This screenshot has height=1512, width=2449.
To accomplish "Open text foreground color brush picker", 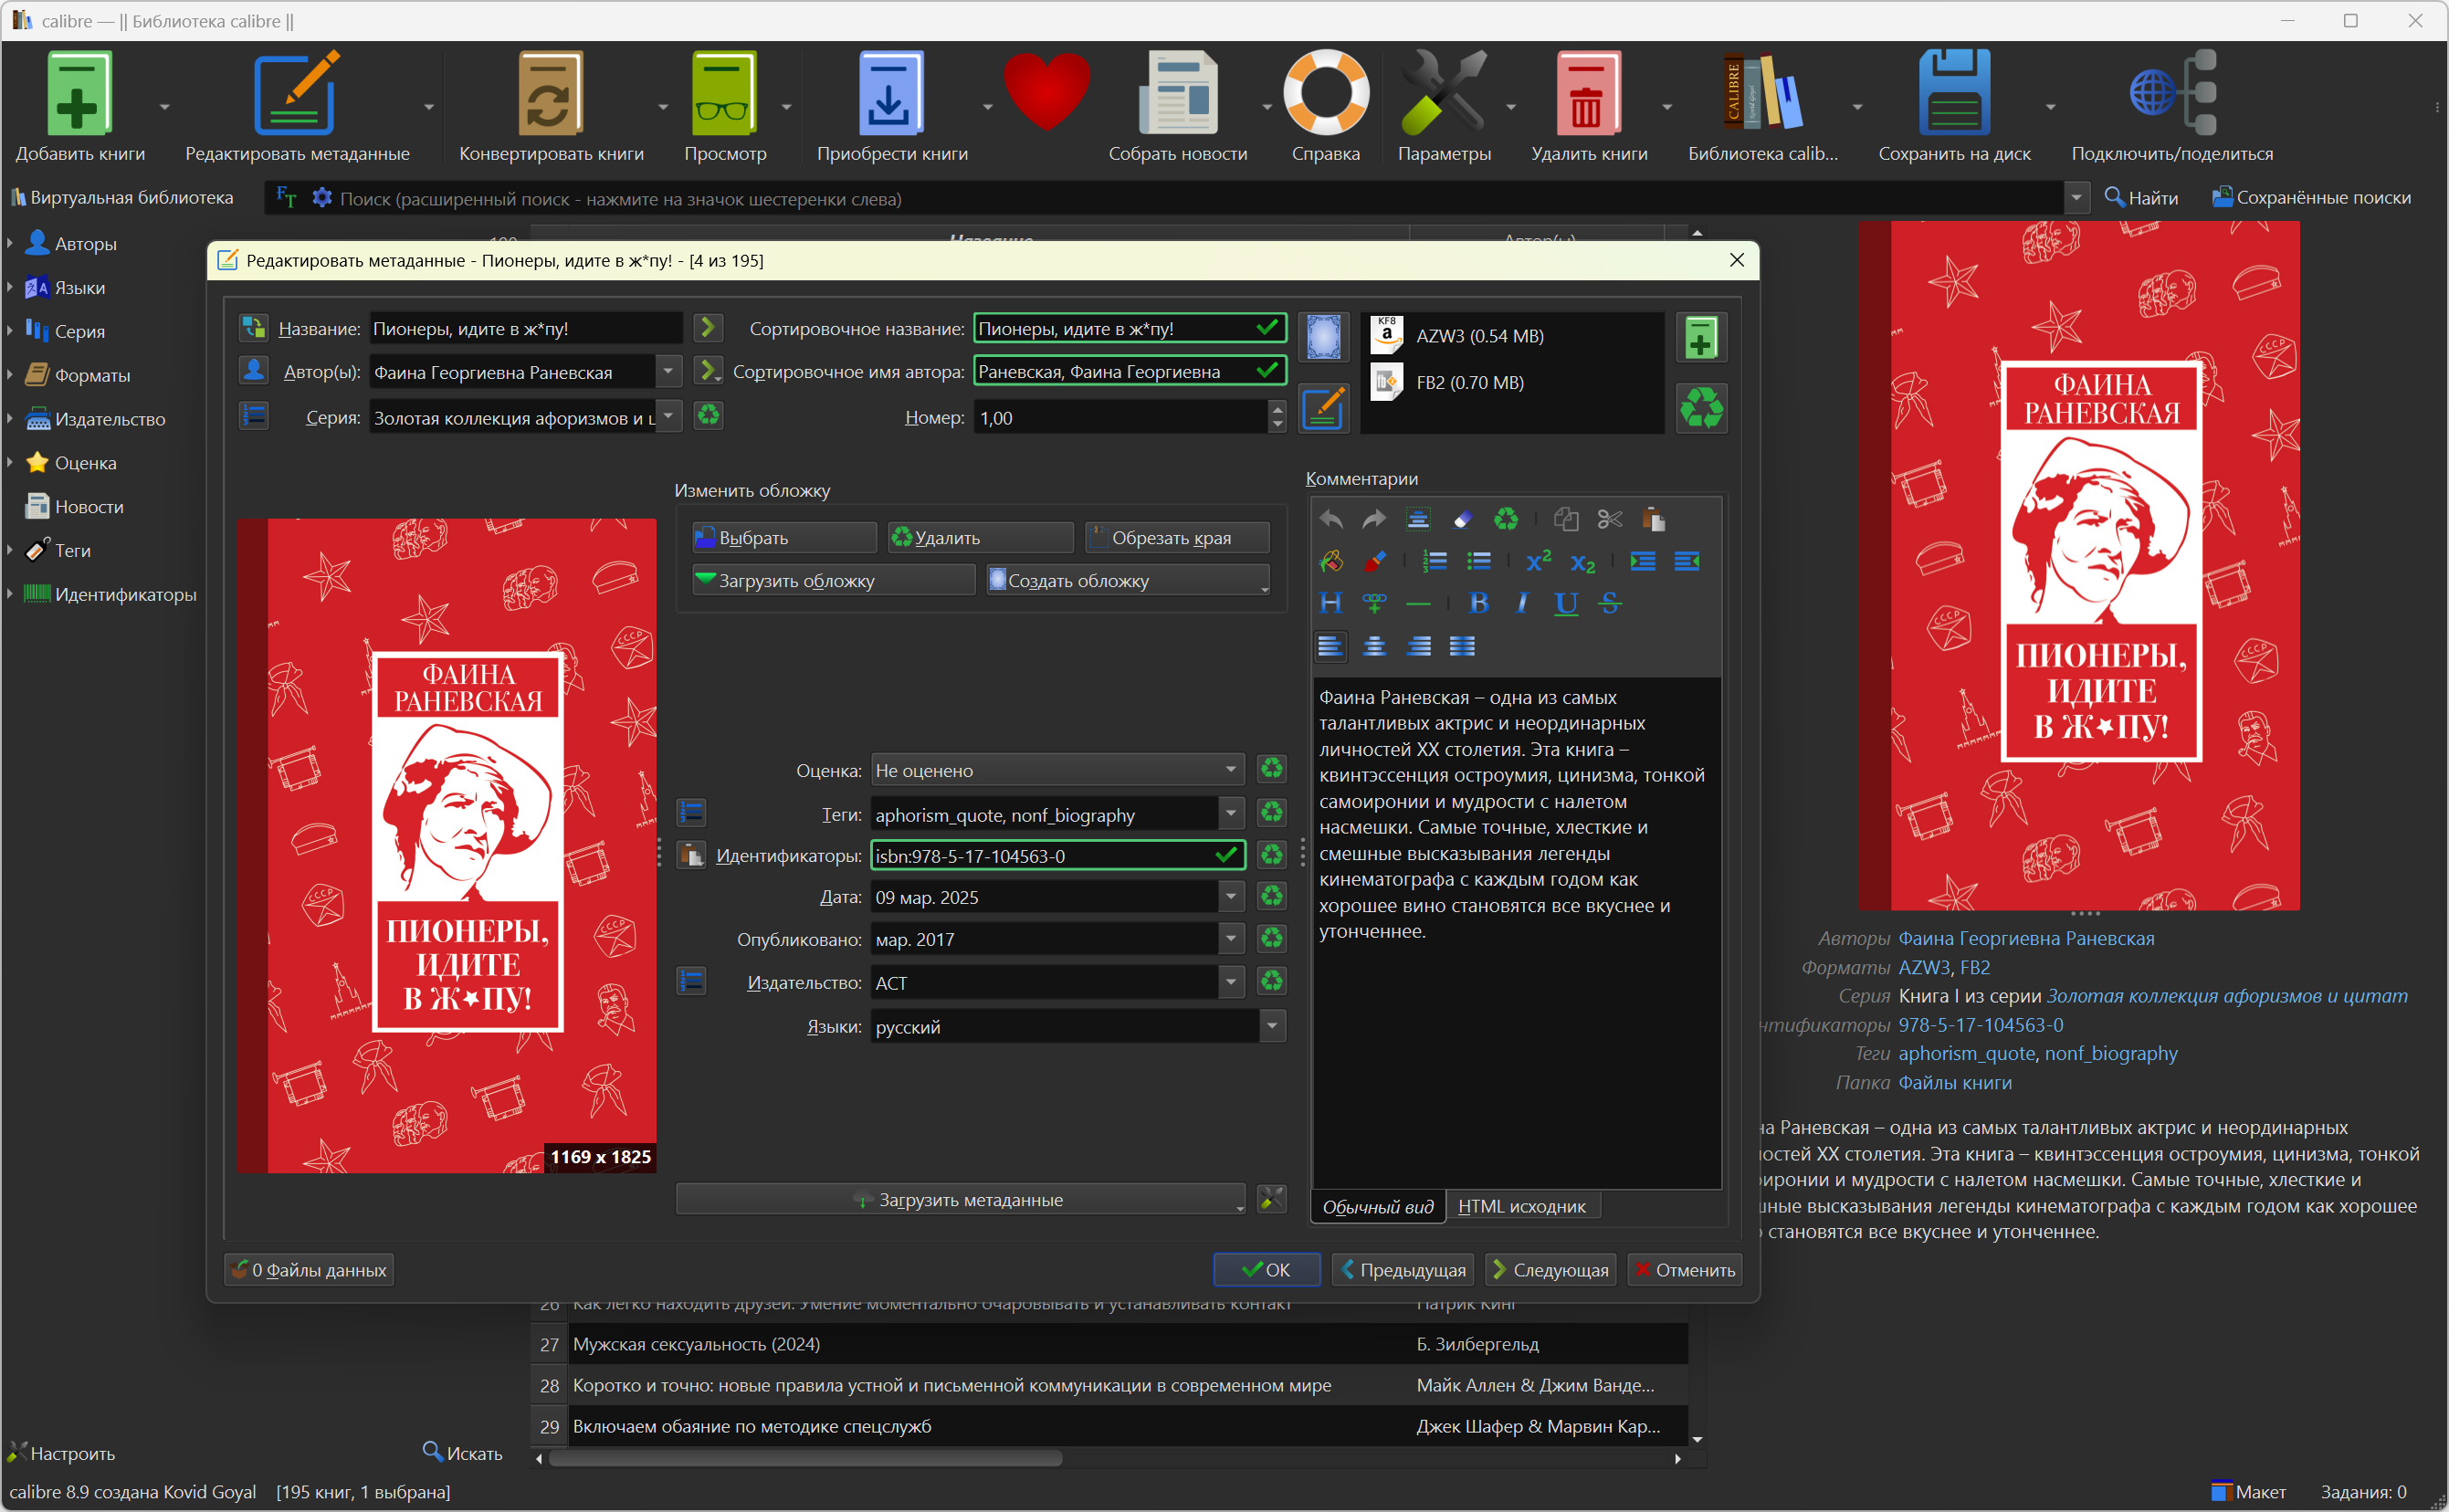I will [x=1374, y=561].
